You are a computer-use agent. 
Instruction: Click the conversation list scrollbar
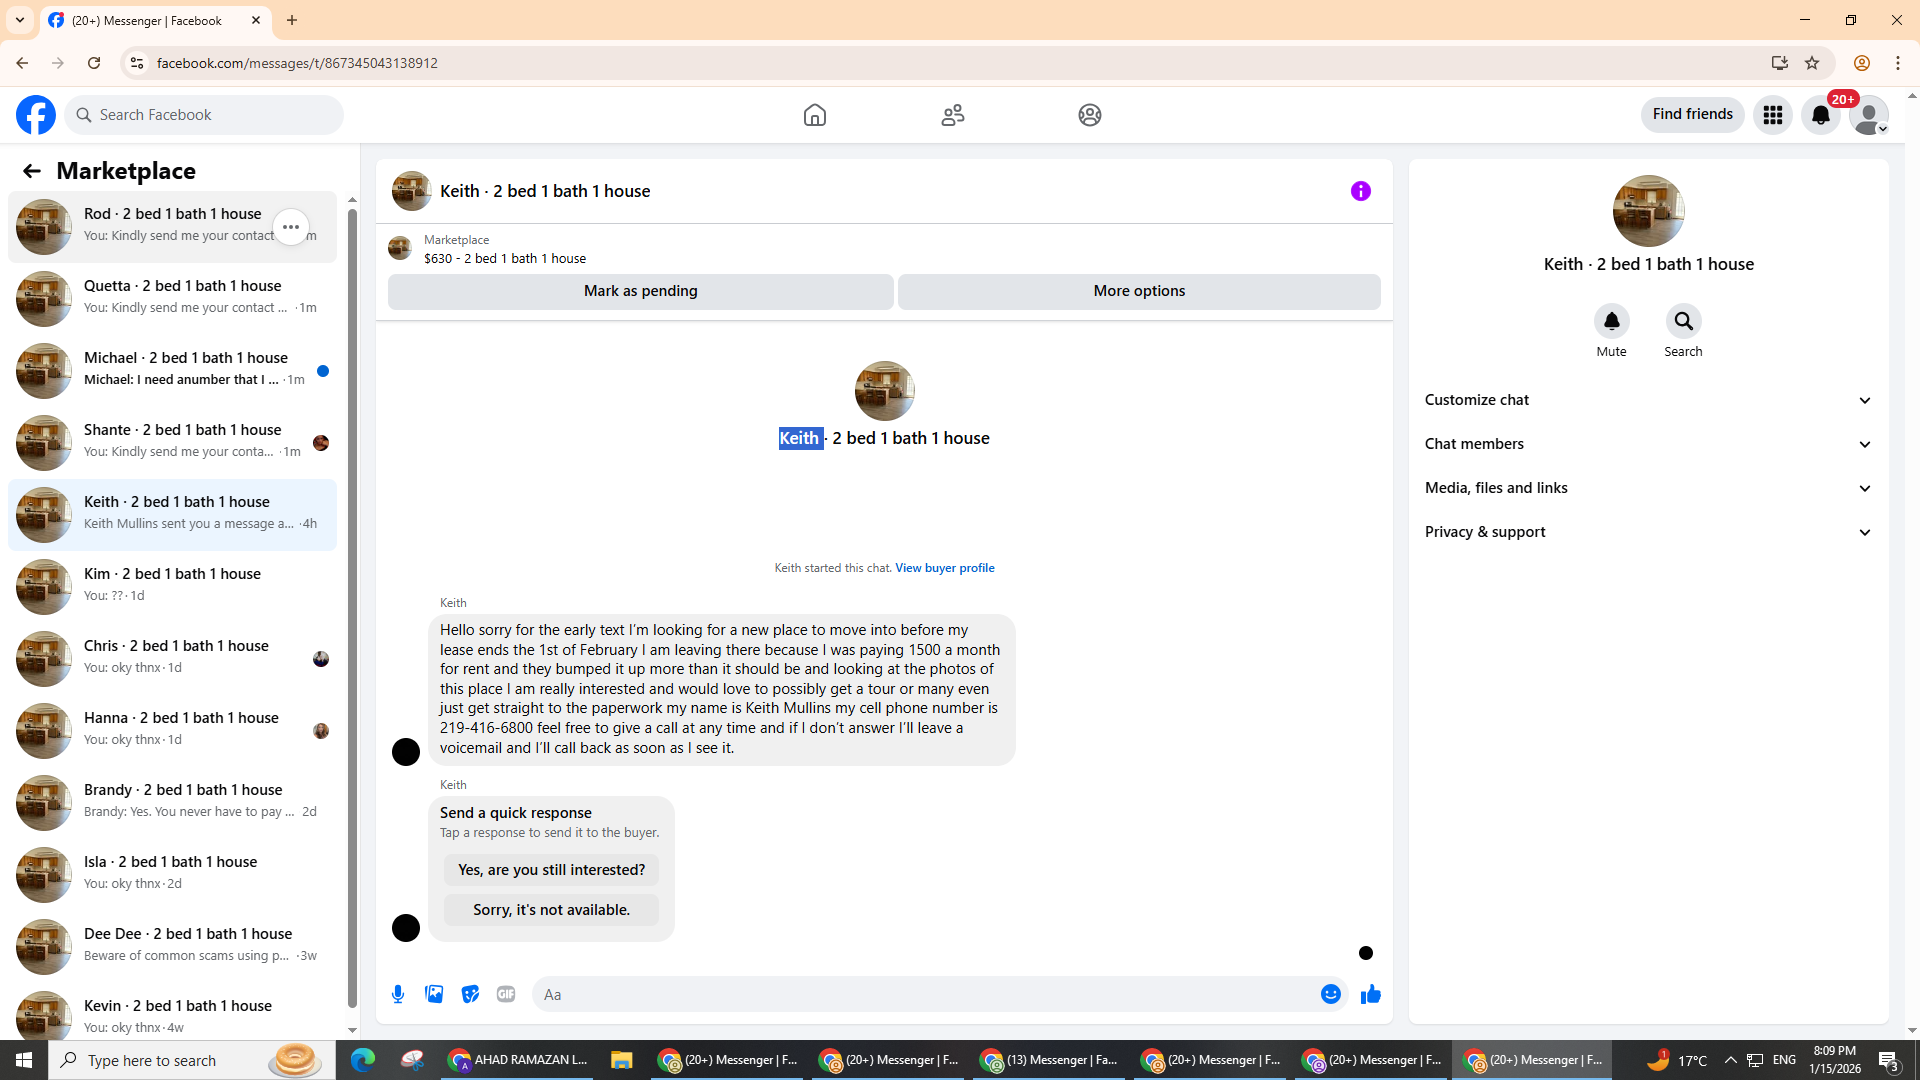coord(352,600)
